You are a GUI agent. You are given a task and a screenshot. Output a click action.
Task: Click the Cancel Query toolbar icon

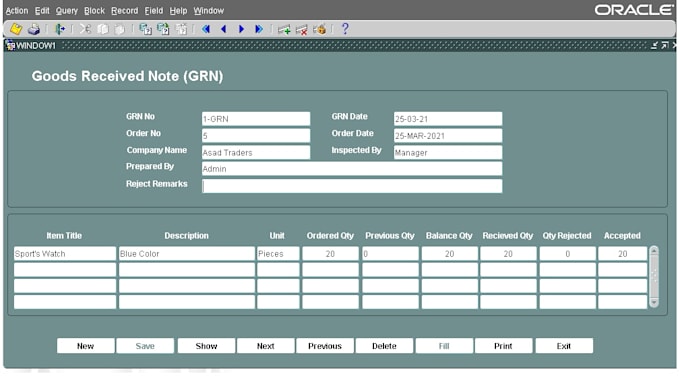(x=181, y=29)
